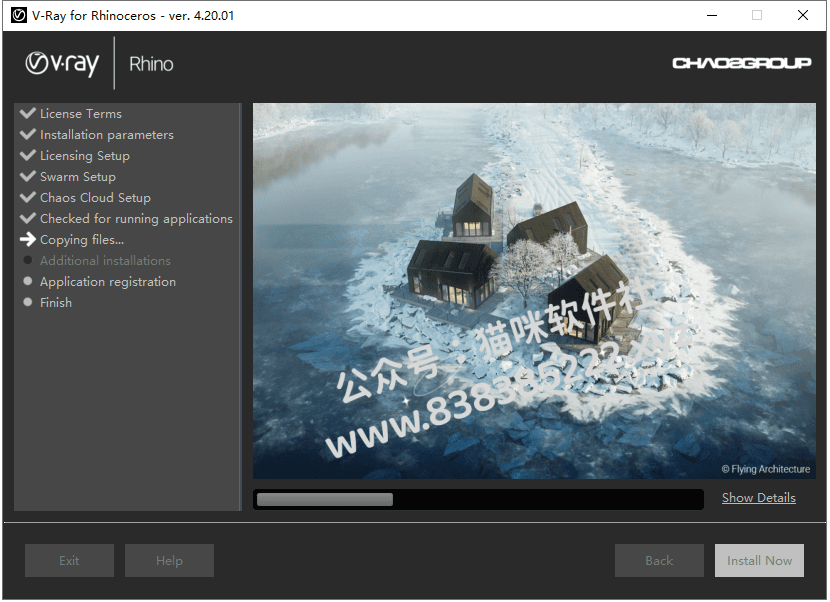Click the V-Ray logo in the header
The height and width of the screenshot is (602, 830).
click(x=62, y=64)
